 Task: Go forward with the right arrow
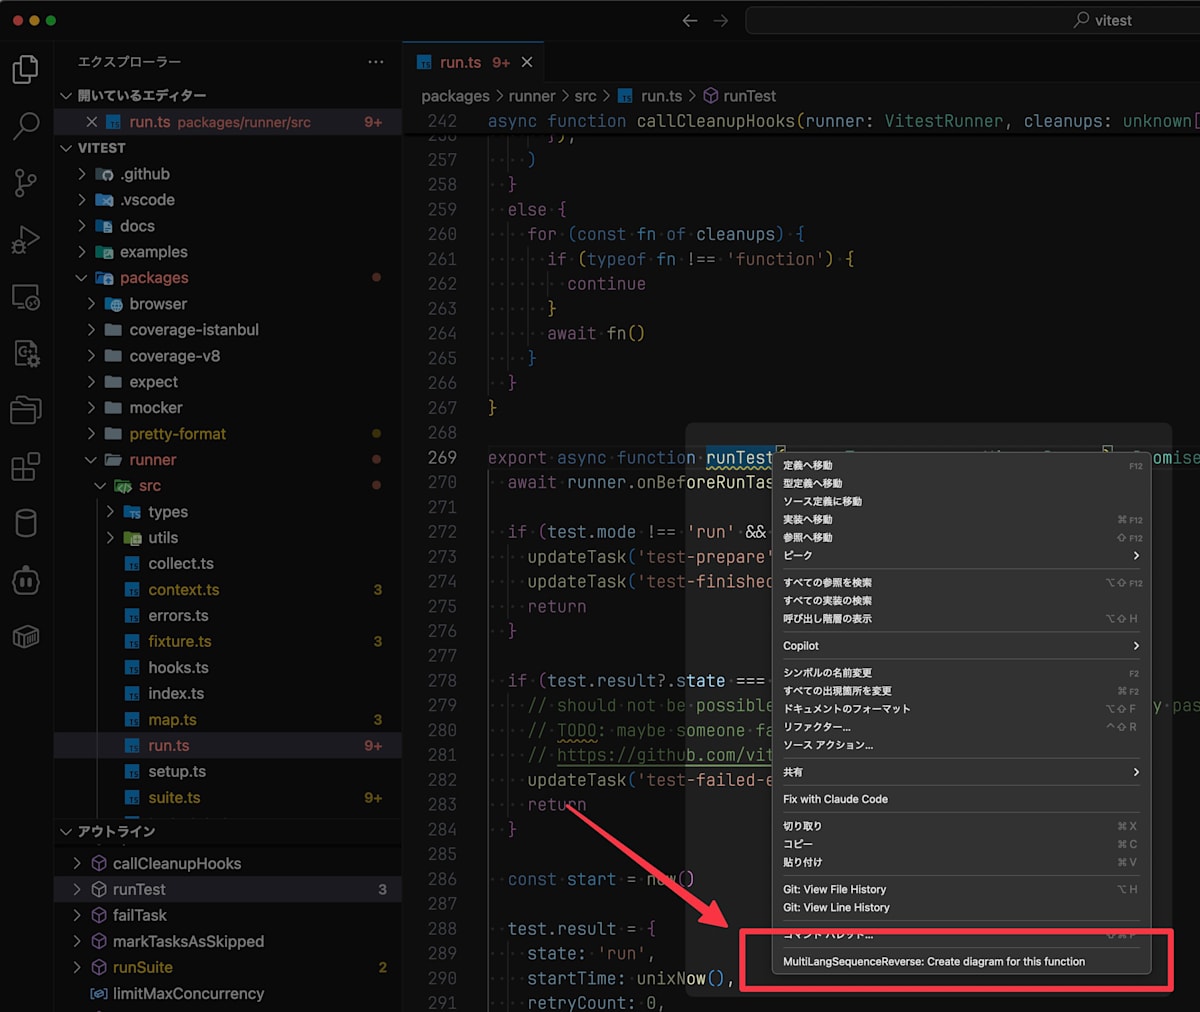721,20
